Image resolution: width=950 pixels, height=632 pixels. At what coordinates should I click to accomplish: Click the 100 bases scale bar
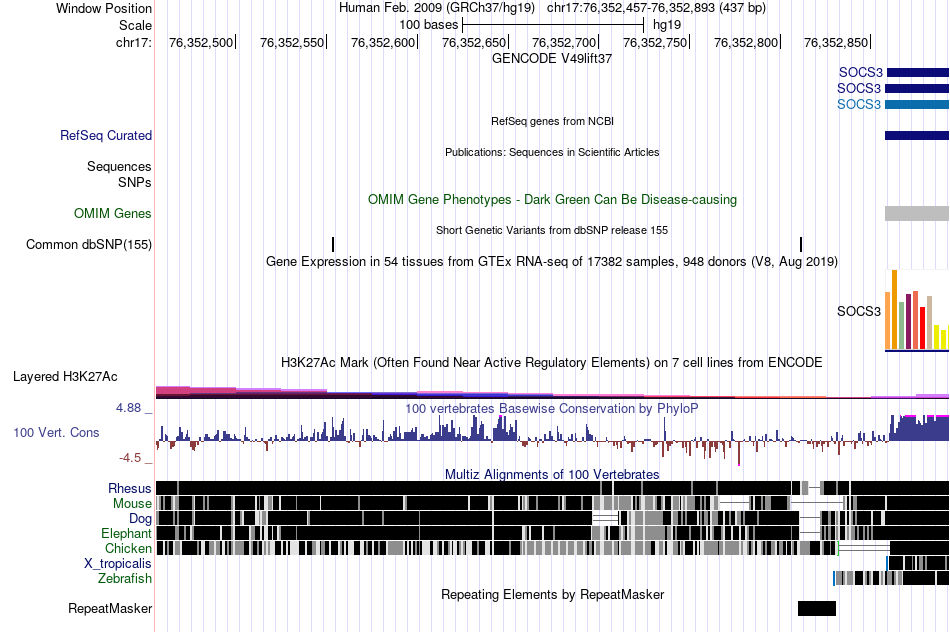point(553,25)
